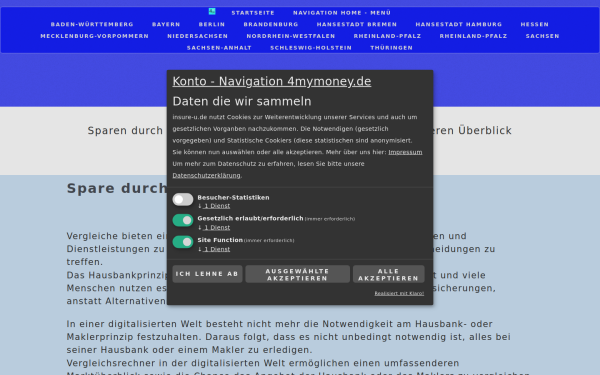Select Sachsen in the navigation

point(542,36)
